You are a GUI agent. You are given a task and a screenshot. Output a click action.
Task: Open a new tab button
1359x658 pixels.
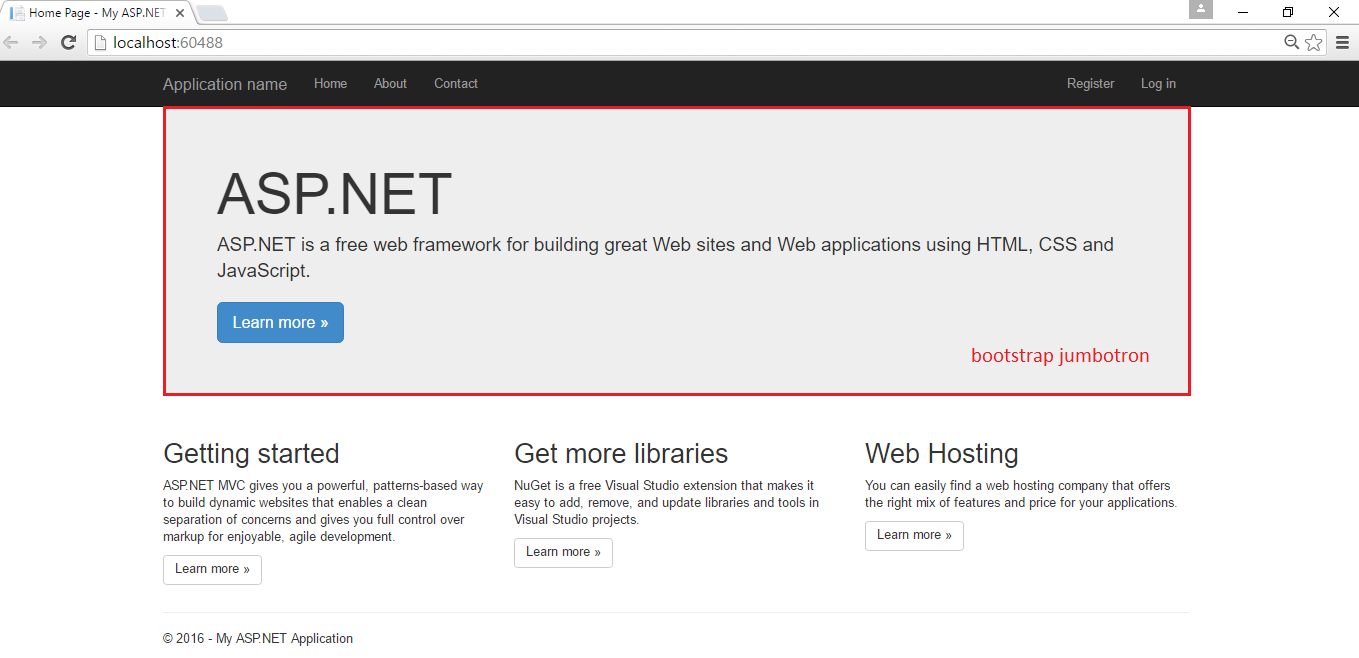[212, 13]
